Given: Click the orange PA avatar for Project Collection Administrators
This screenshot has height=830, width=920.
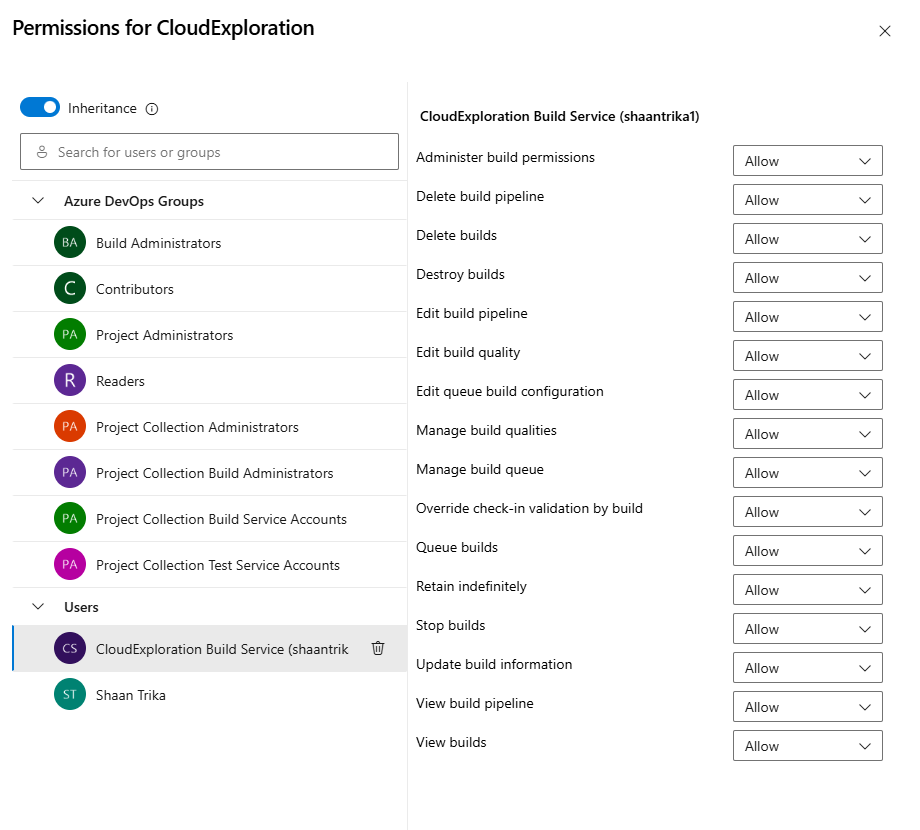Looking at the screenshot, I should (70, 426).
